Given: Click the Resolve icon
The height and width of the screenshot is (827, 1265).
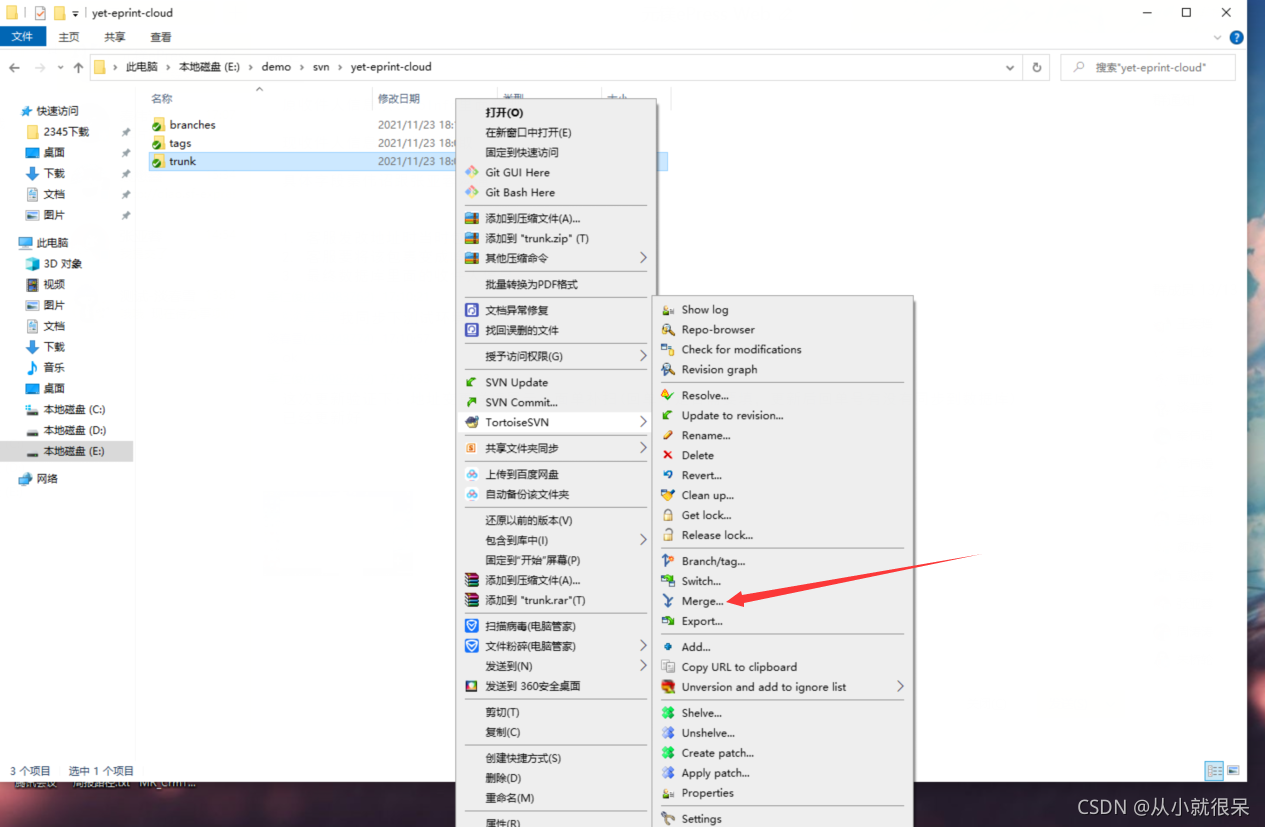Looking at the screenshot, I should click(668, 396).
